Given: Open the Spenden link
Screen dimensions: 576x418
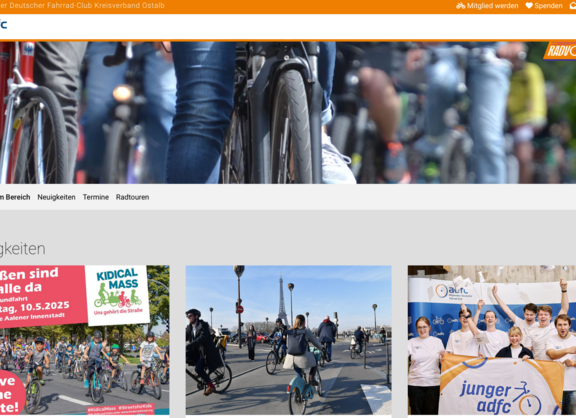Looking at the screenshot, I should tap(544, 6).
